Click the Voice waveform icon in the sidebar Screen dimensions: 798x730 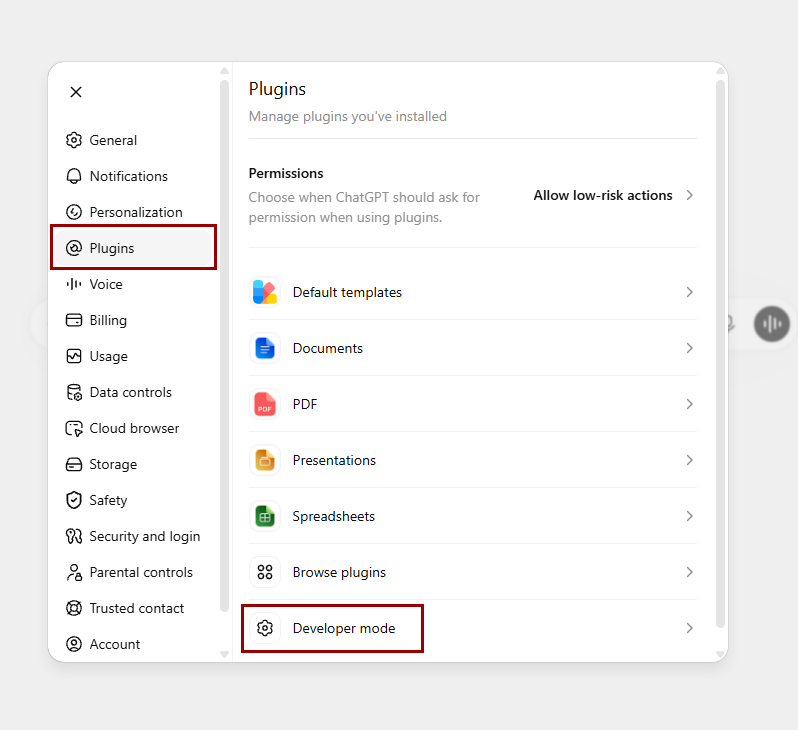click(74, 284)
